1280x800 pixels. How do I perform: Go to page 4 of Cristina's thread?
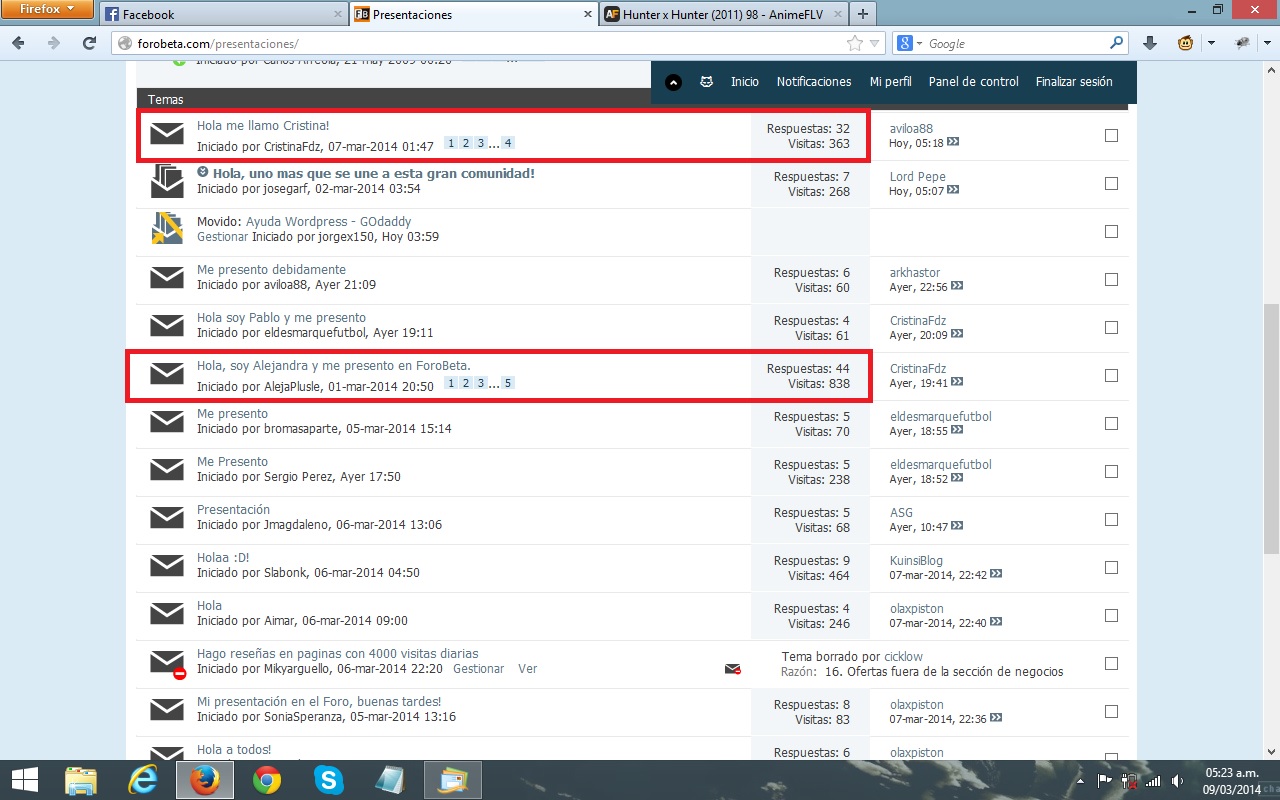point(508,144)
